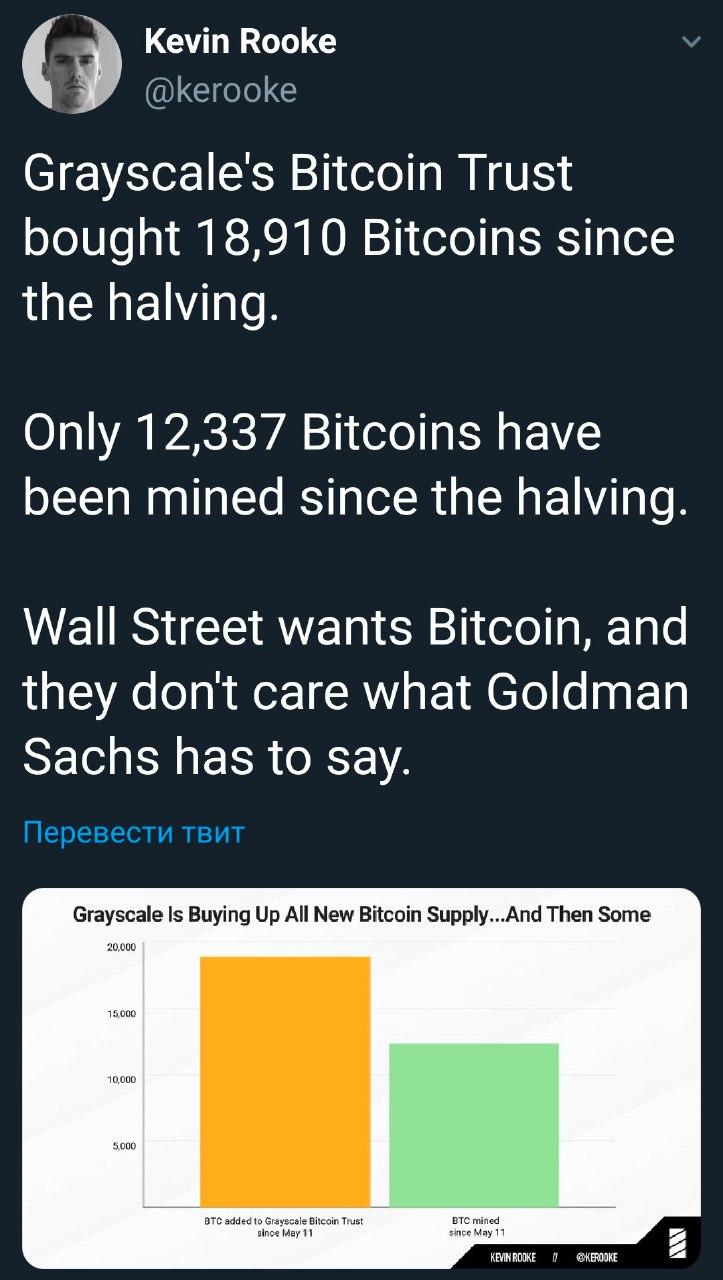Tap the chart title about Grayscale buying supply
This screenshot has width=723, height=1280.
coord(361,914)
